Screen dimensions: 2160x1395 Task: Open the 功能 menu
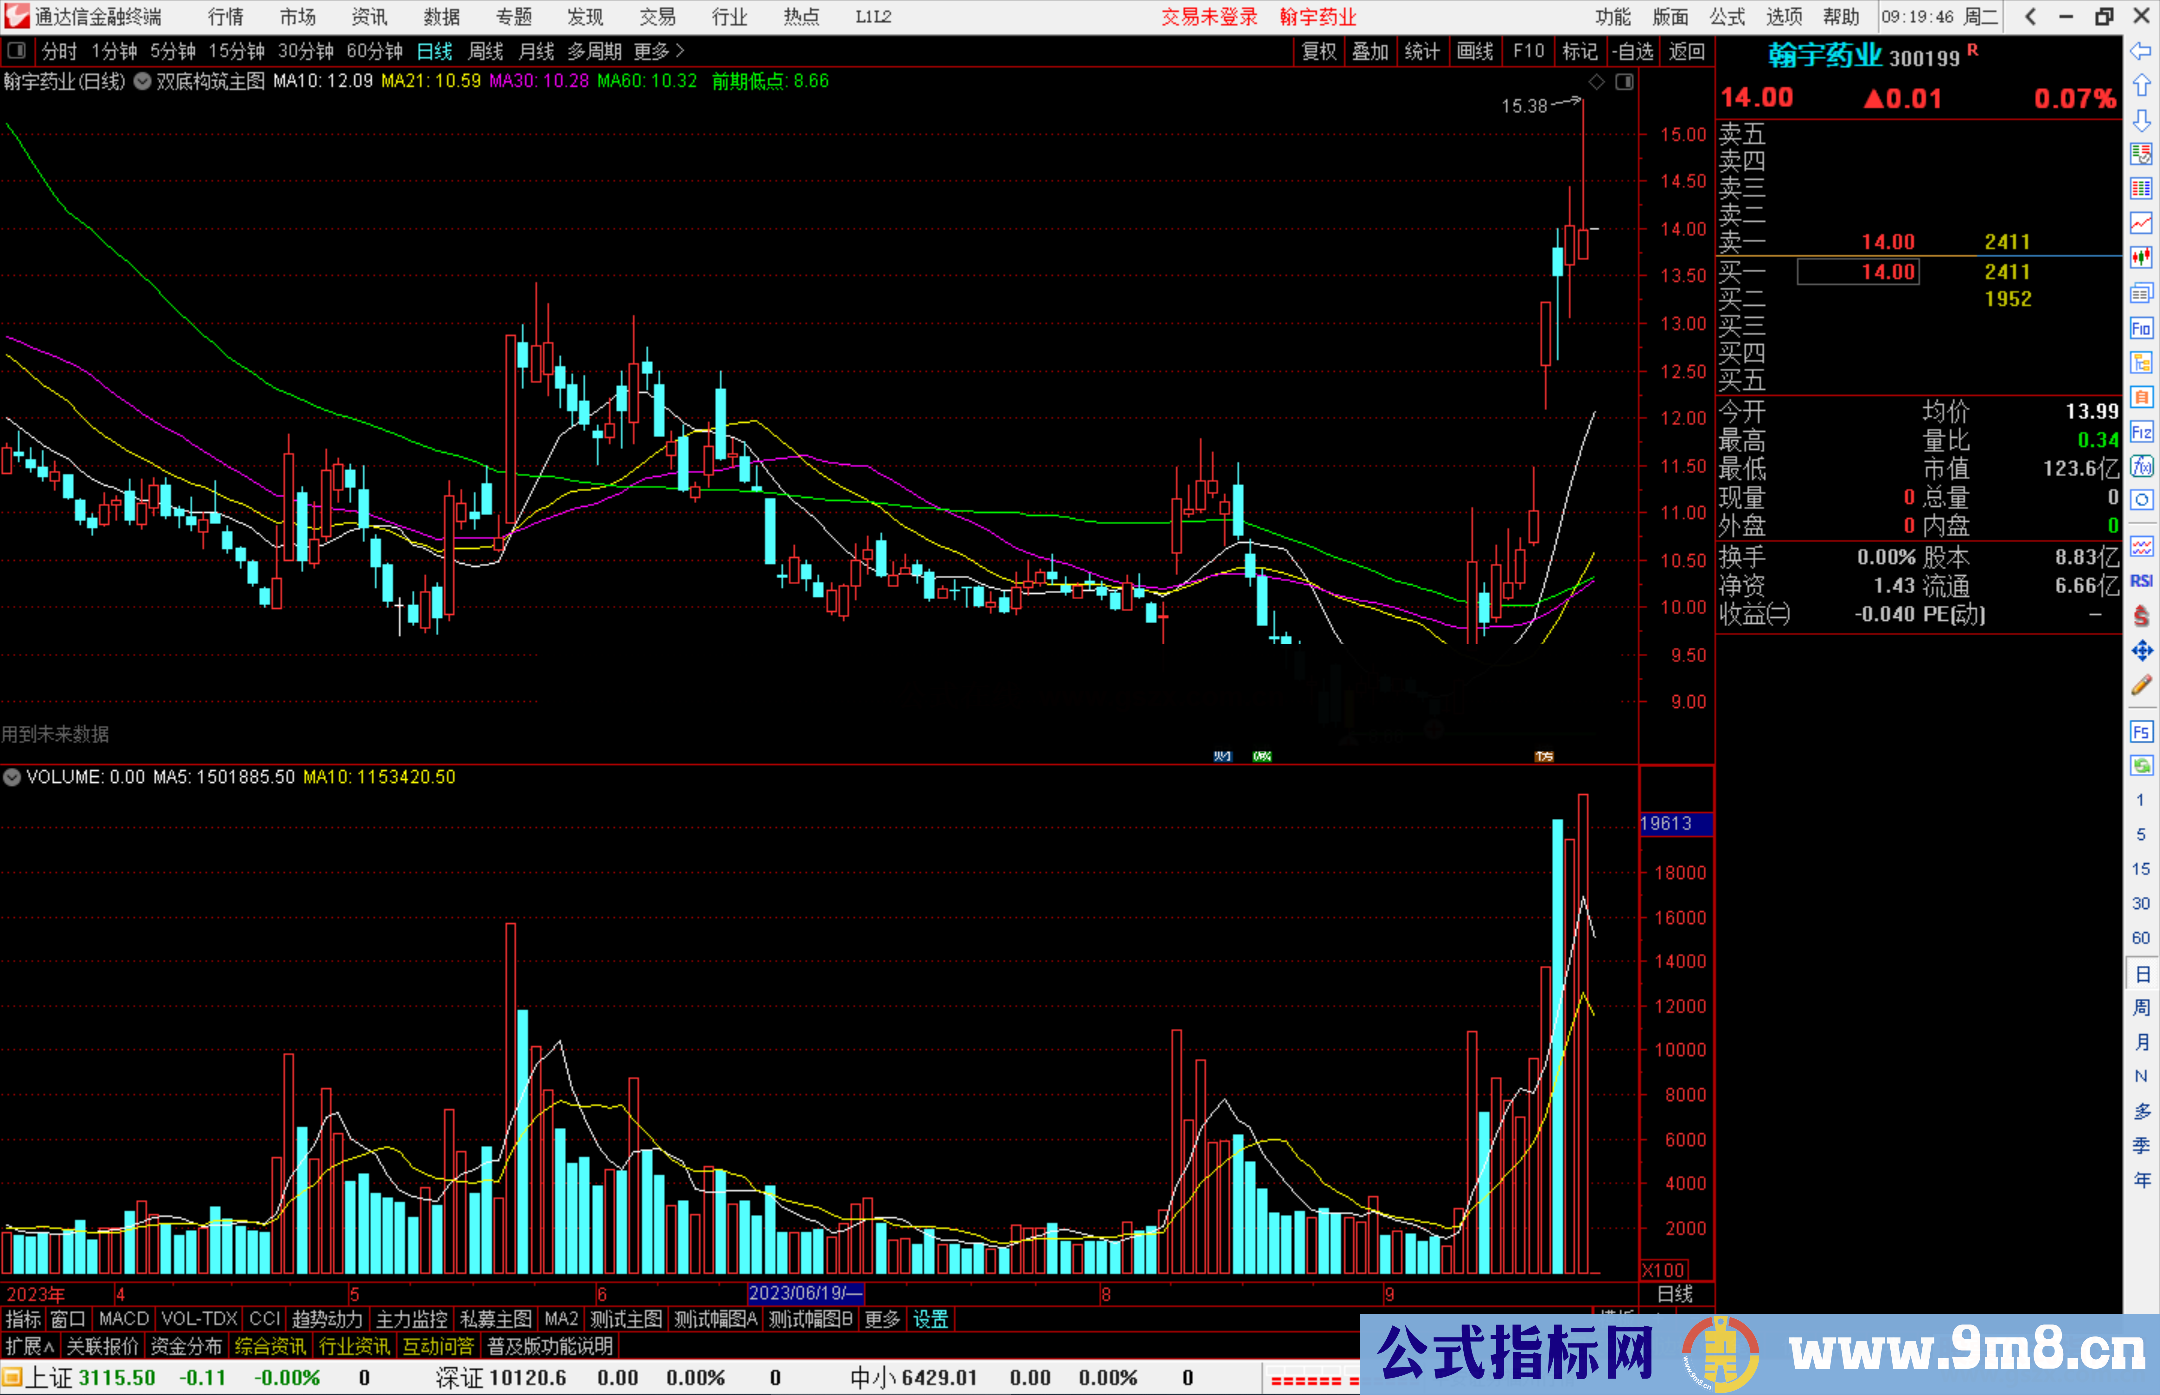click(x=1612, y=17)
